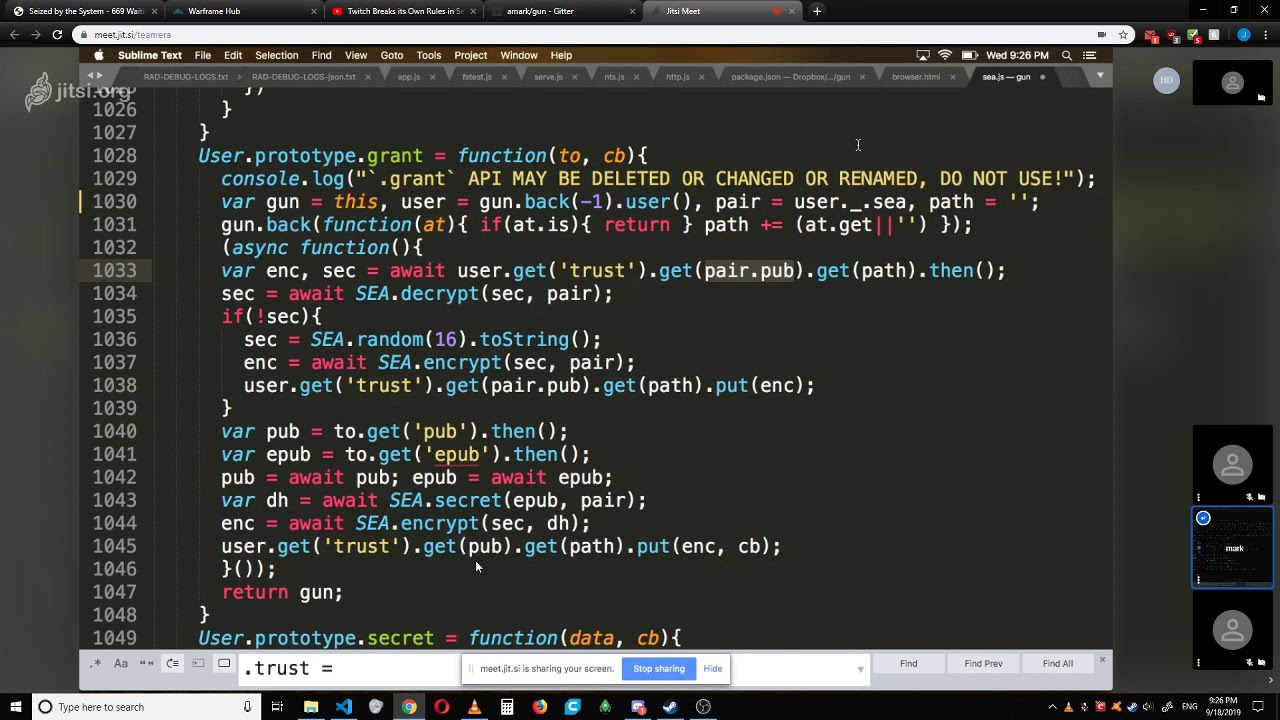Open Task View on the taskbar
Viewport: 1280px width, 720px height.
[x=277, y=707]
